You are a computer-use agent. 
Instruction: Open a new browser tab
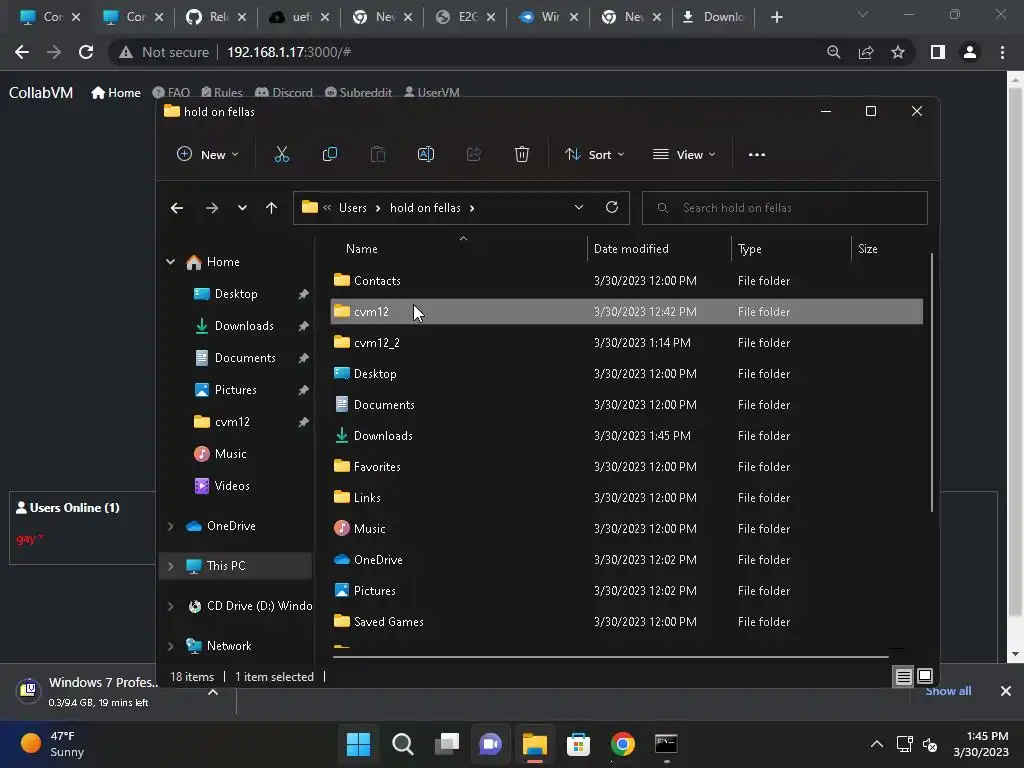776,17
